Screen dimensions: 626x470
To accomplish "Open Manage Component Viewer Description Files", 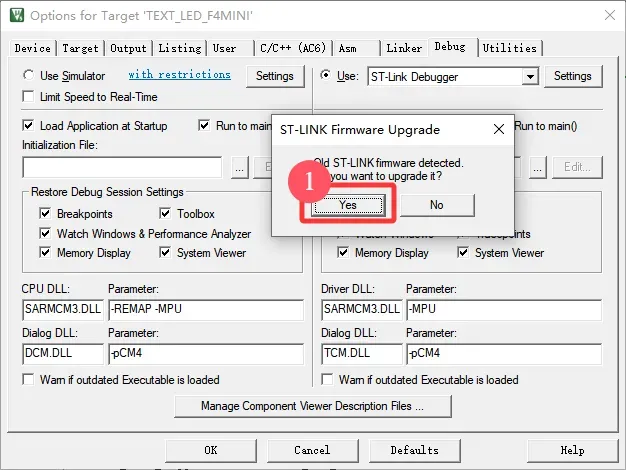I will click(312, 406).
